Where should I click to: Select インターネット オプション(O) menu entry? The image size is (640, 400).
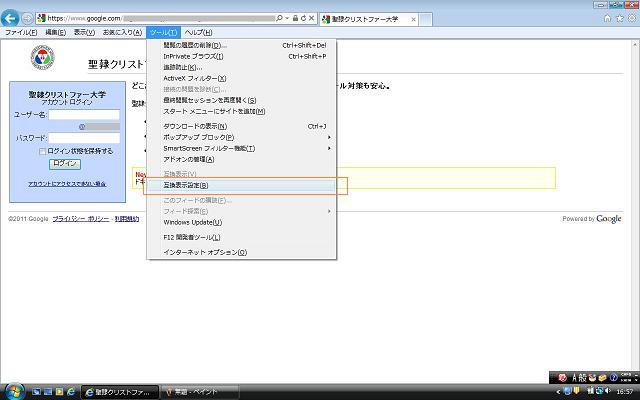pyautogui.click(x=242, y=252)
